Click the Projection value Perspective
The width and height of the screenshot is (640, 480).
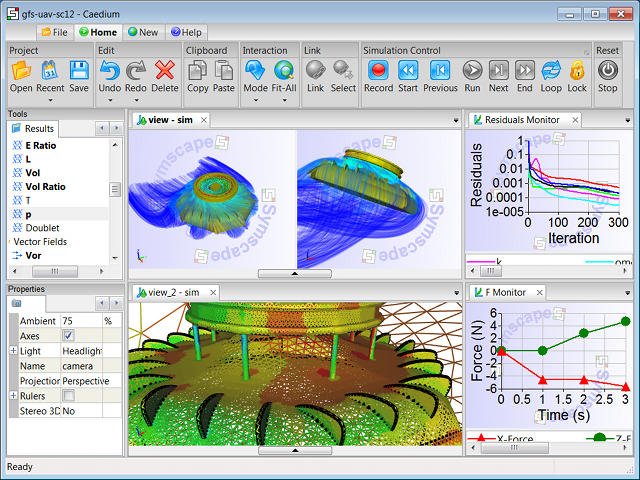click(86, 381)
